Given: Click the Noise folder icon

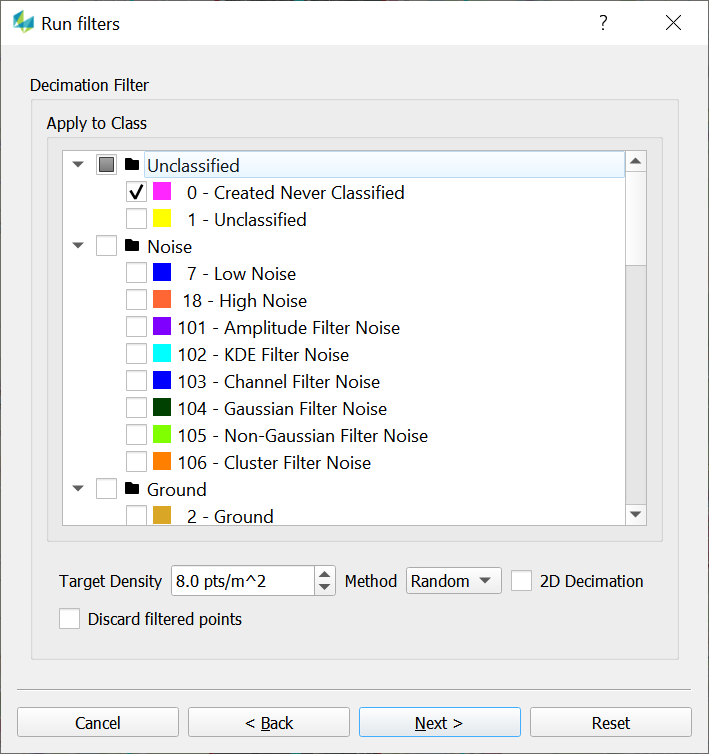Looking at the screenshot, I should click(x=131, y=246).
